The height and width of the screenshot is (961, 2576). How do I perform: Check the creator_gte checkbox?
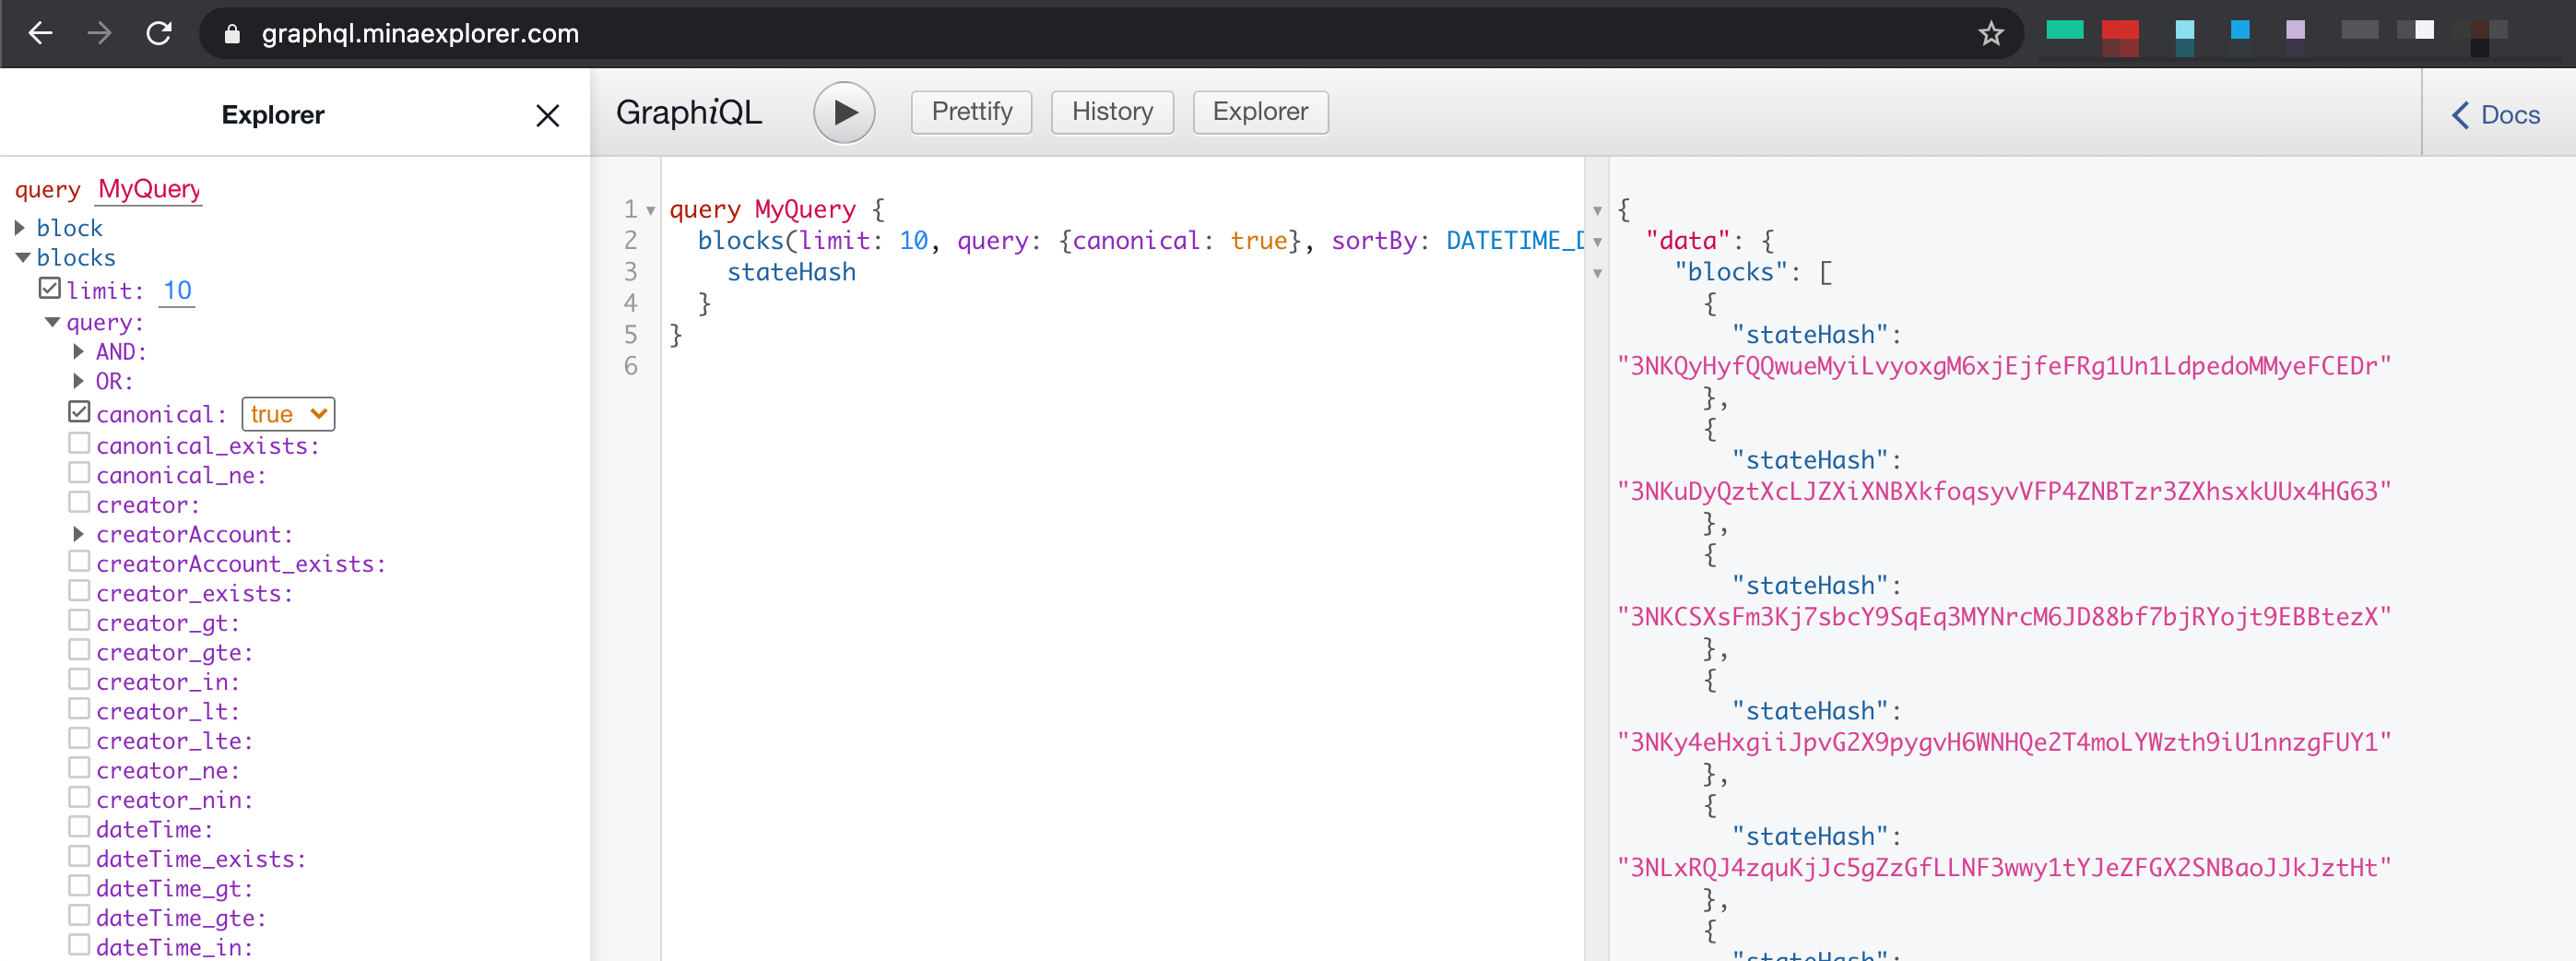pos(80,649)
